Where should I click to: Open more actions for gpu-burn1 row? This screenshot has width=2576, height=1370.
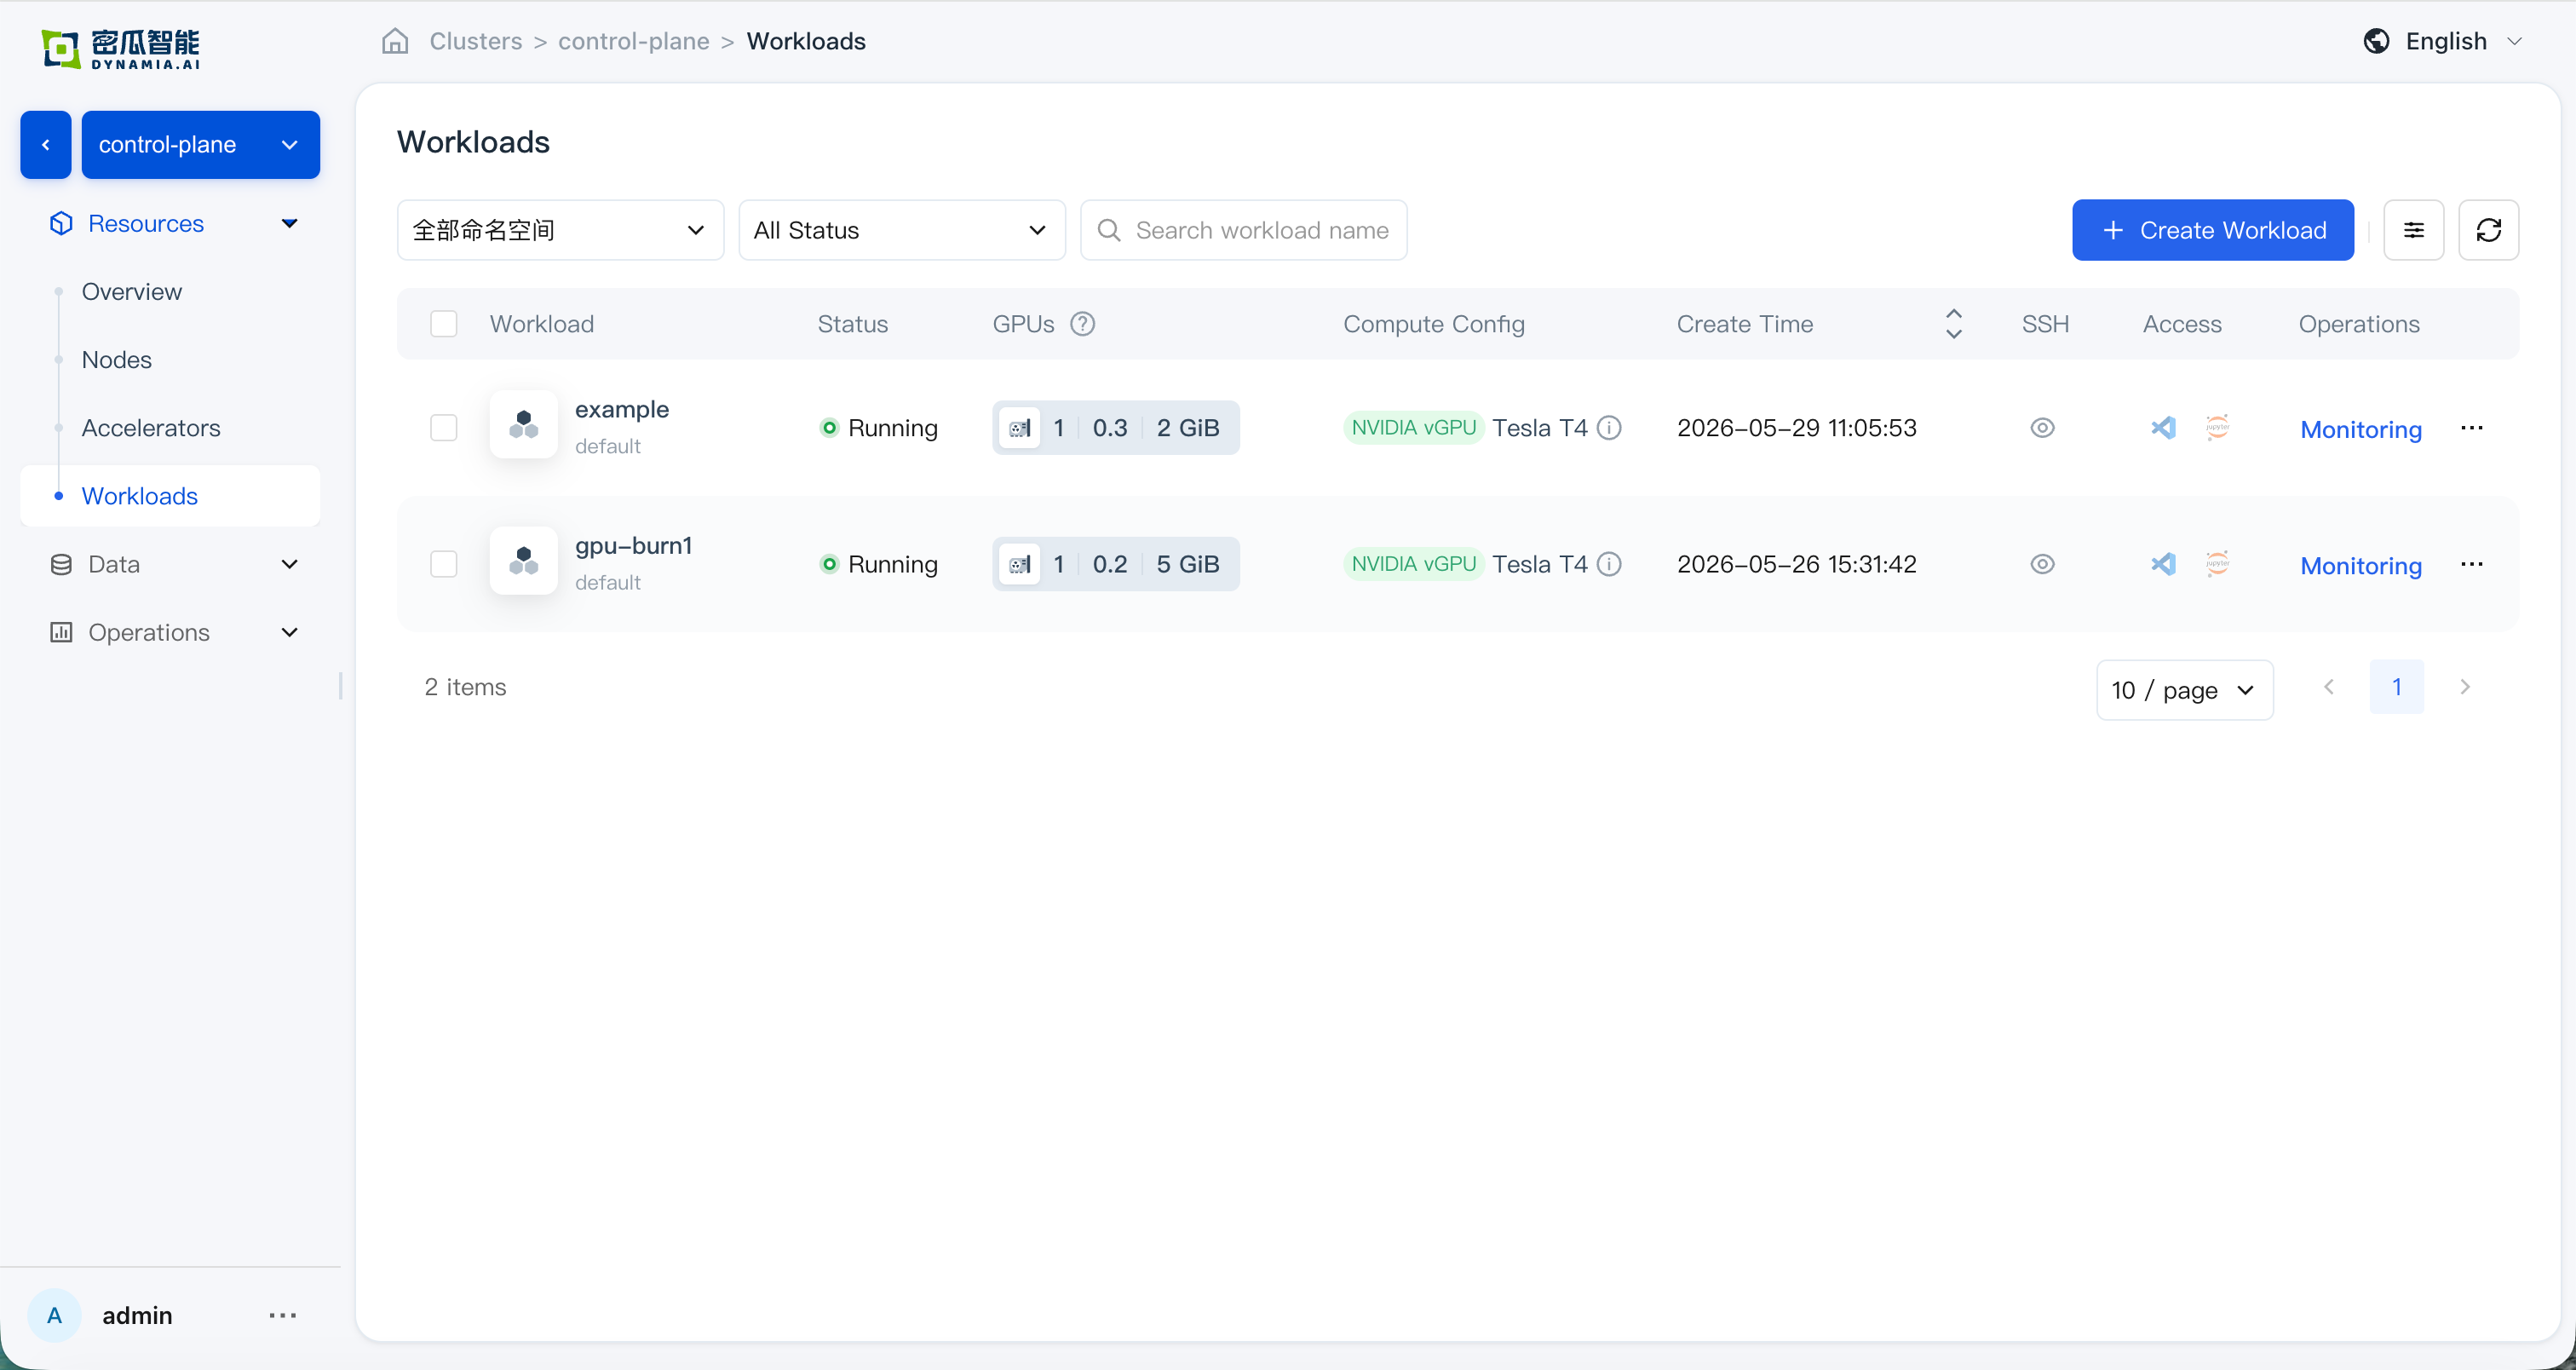click(x=2471, y=564)
